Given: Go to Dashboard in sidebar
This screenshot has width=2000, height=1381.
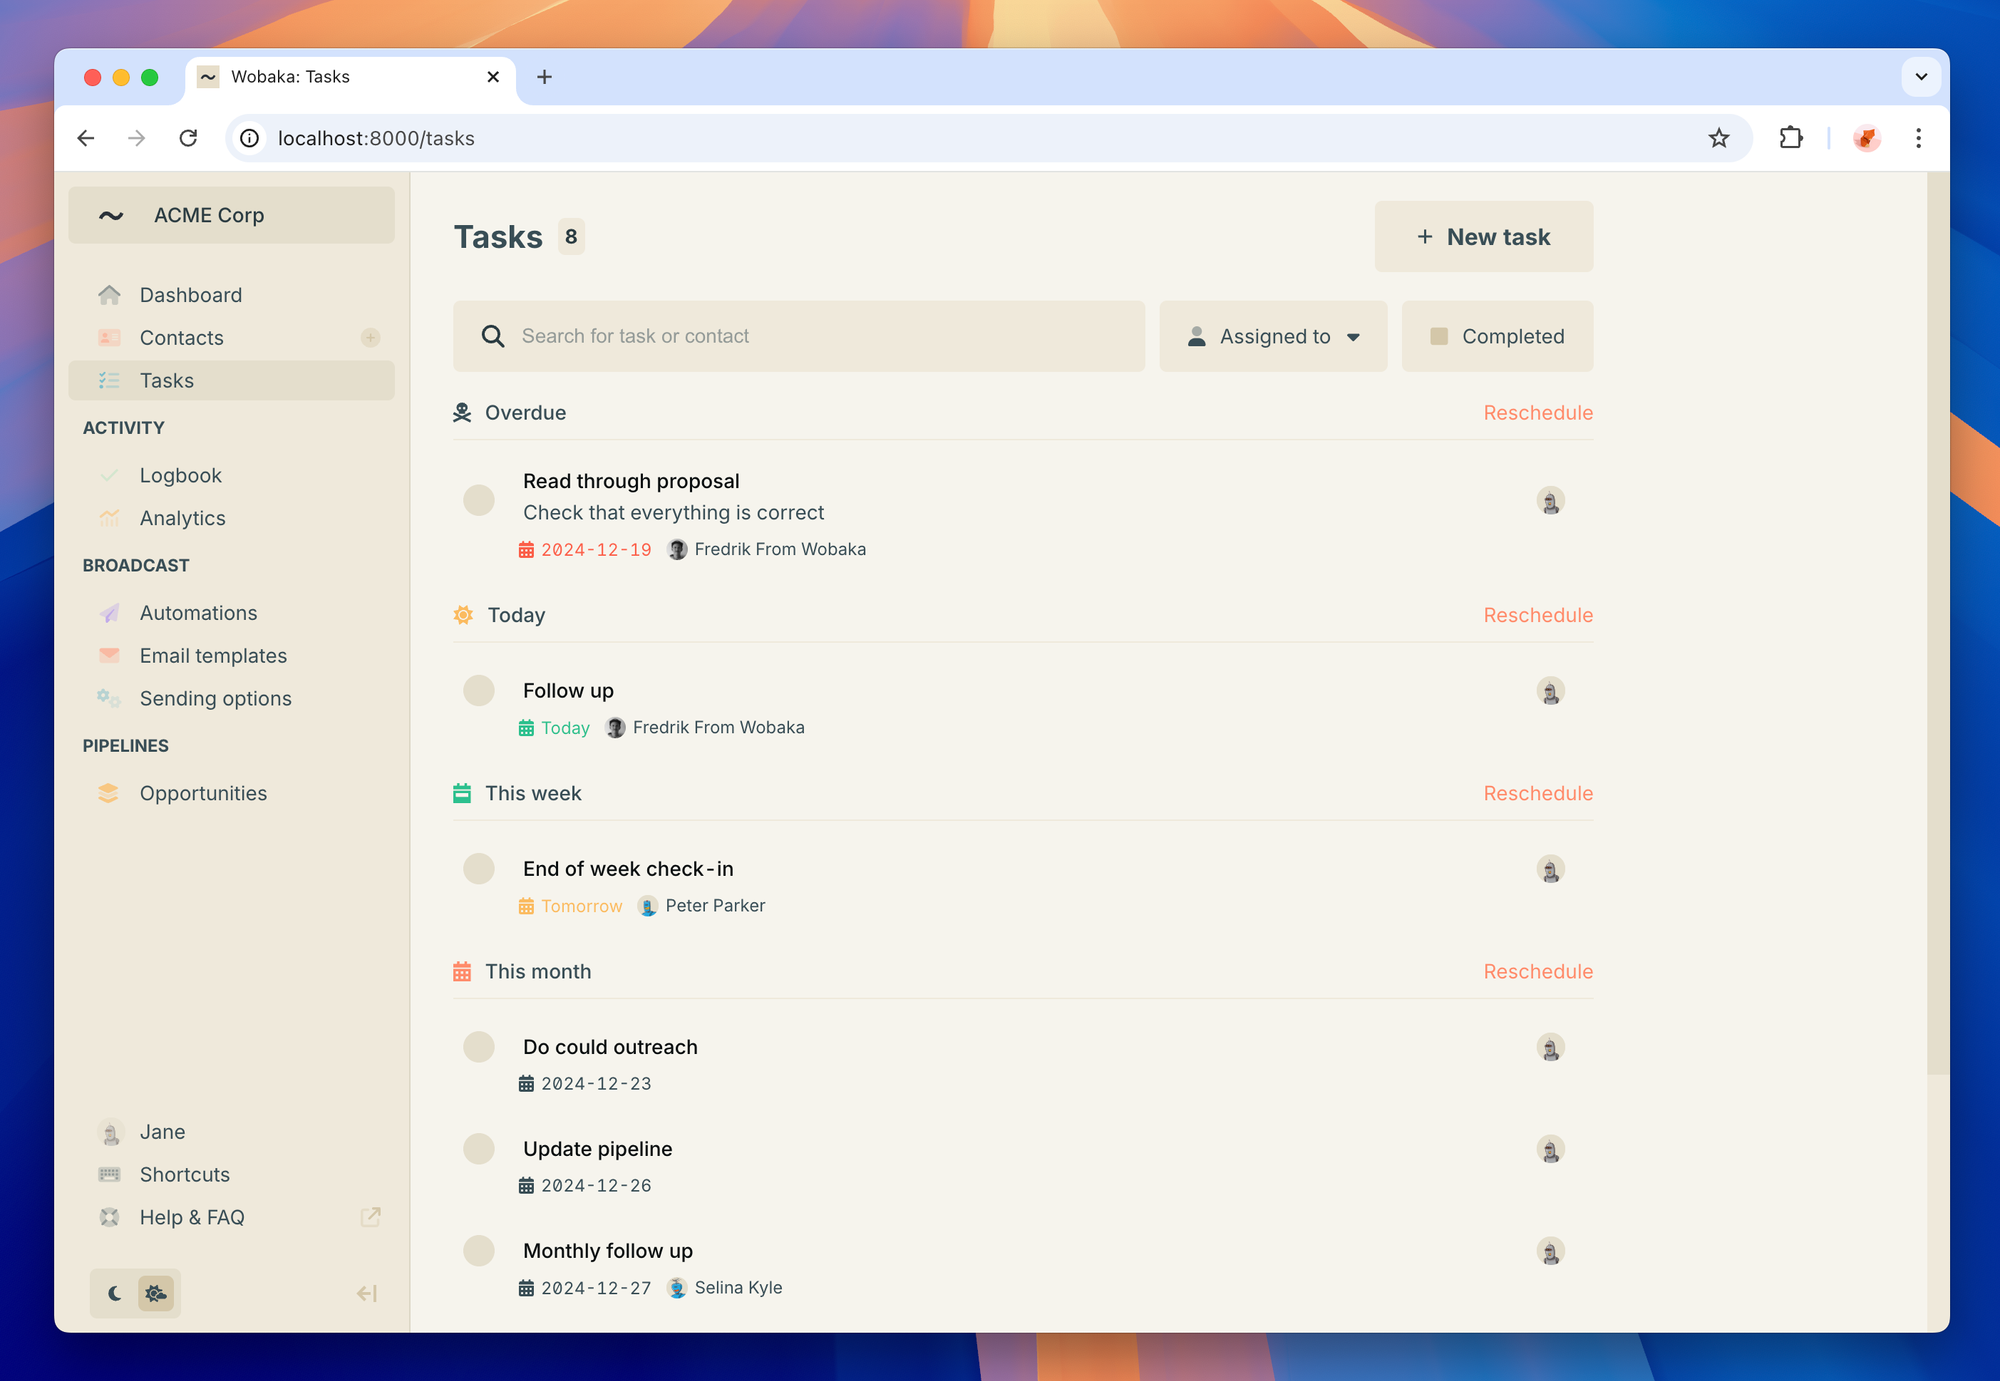Looking at the screenshot, I should pyautogui.click(x=232, y=295).
